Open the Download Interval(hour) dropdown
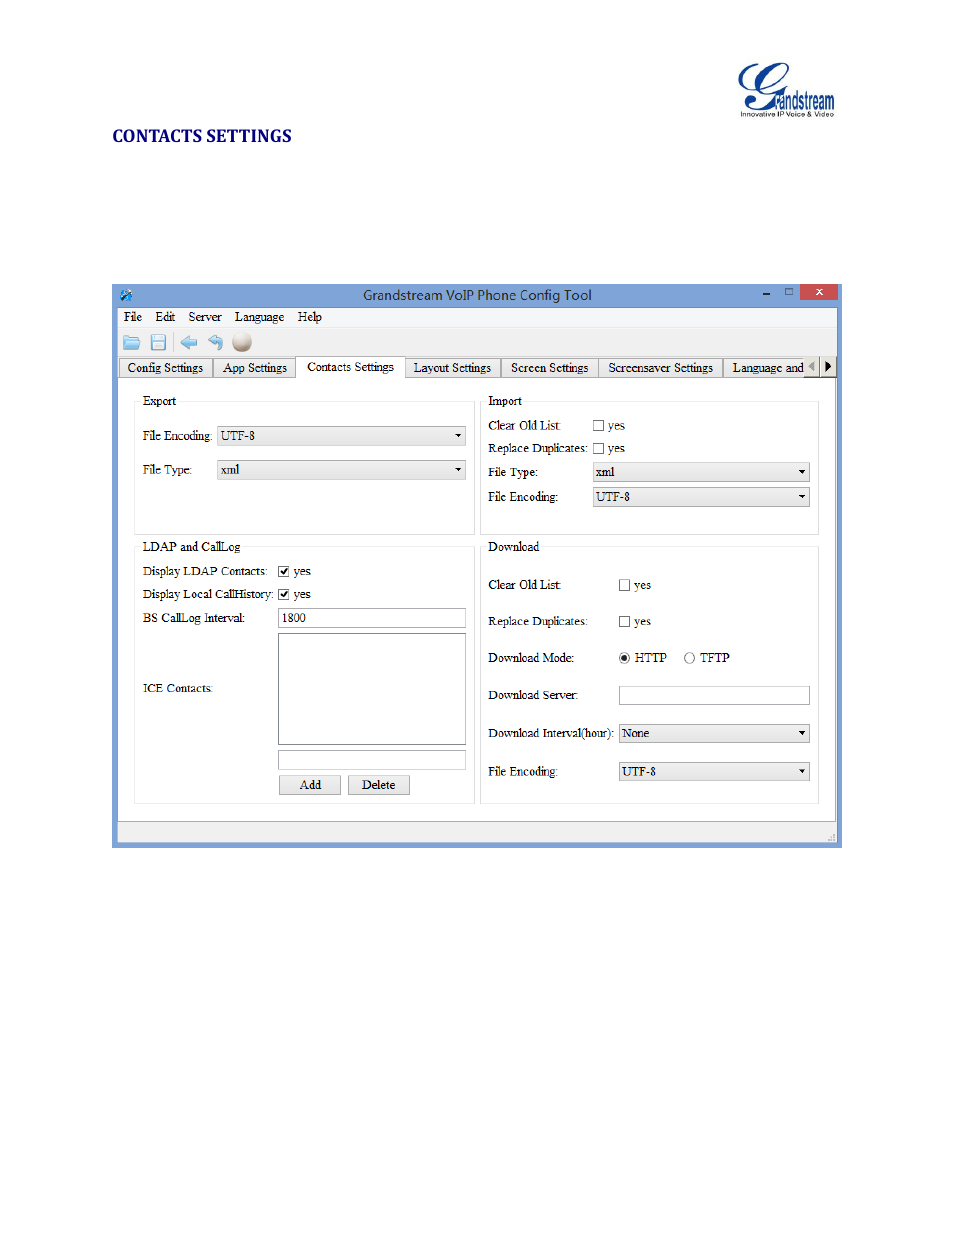 click(714, 734)
